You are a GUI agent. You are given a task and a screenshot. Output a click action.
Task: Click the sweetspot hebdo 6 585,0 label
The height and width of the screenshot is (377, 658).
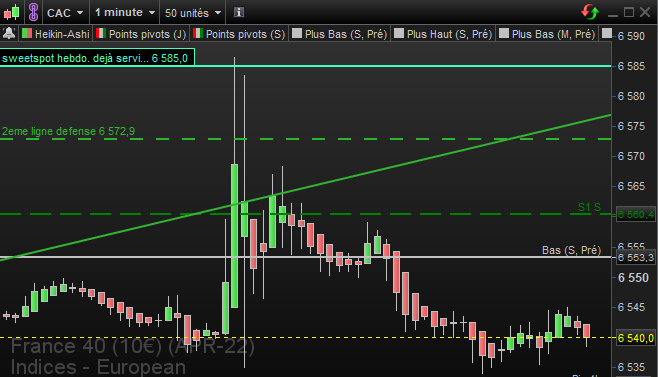pos(97,58)
